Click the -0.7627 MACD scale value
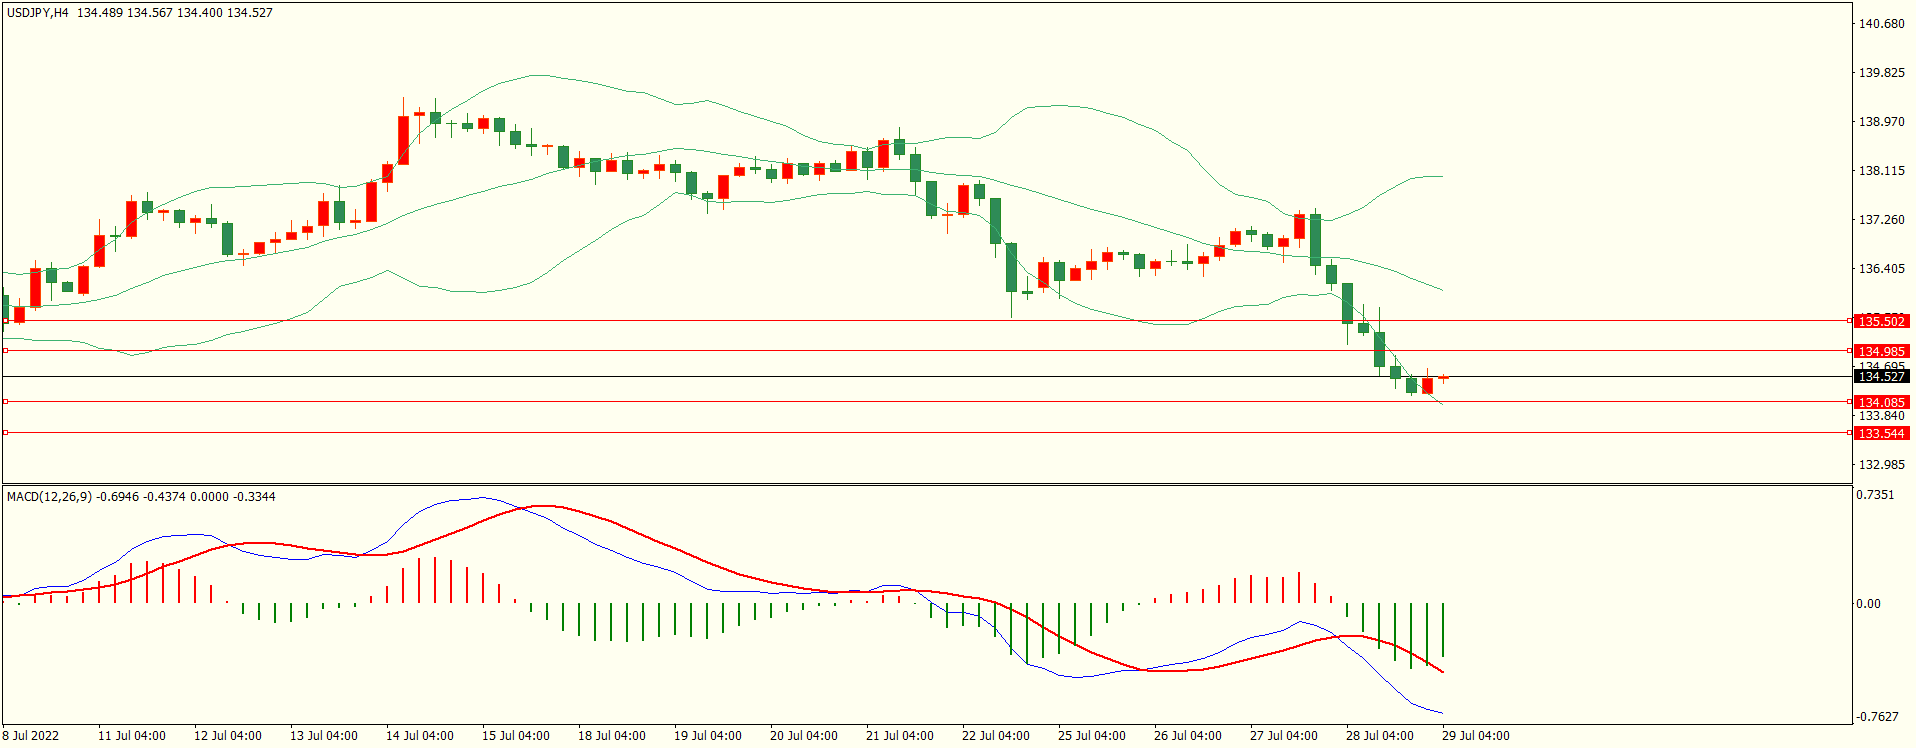This screenshot has height=748, width=1916. click(x=1877, y=717)
